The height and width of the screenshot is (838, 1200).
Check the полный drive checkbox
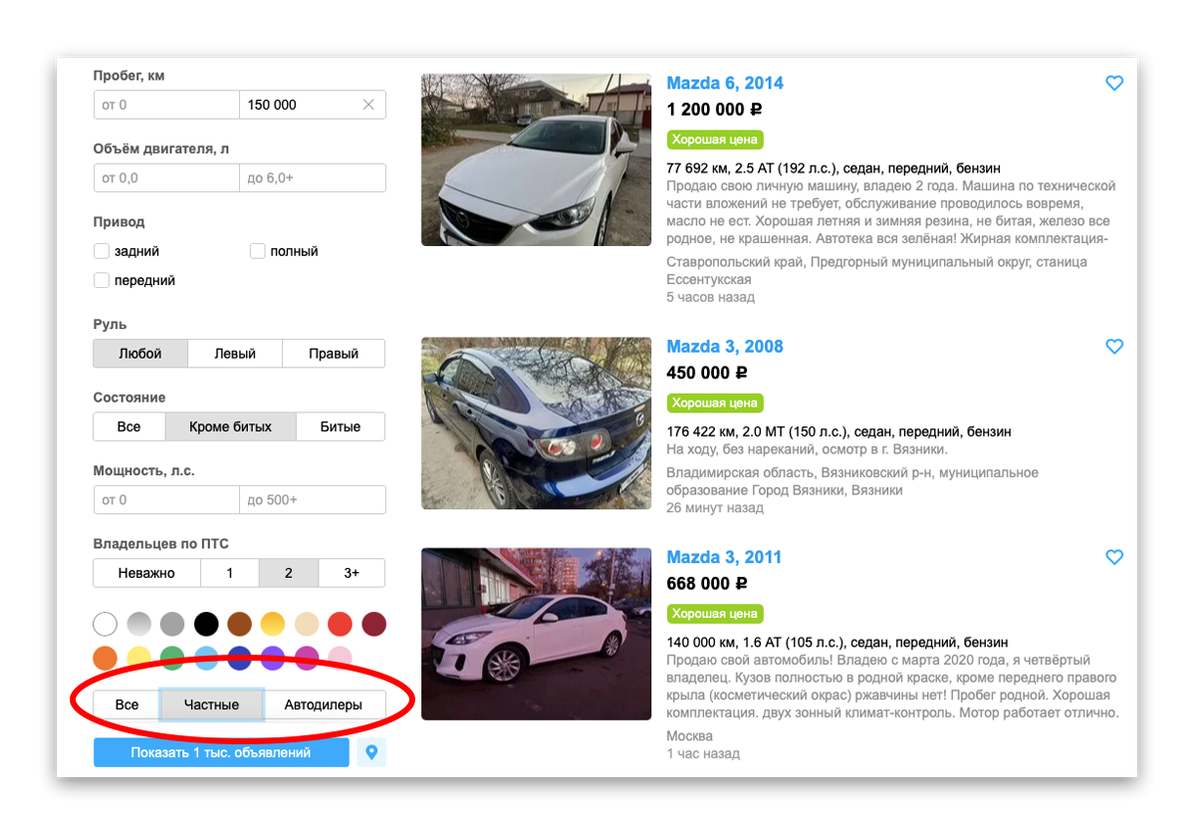[257, 251]
